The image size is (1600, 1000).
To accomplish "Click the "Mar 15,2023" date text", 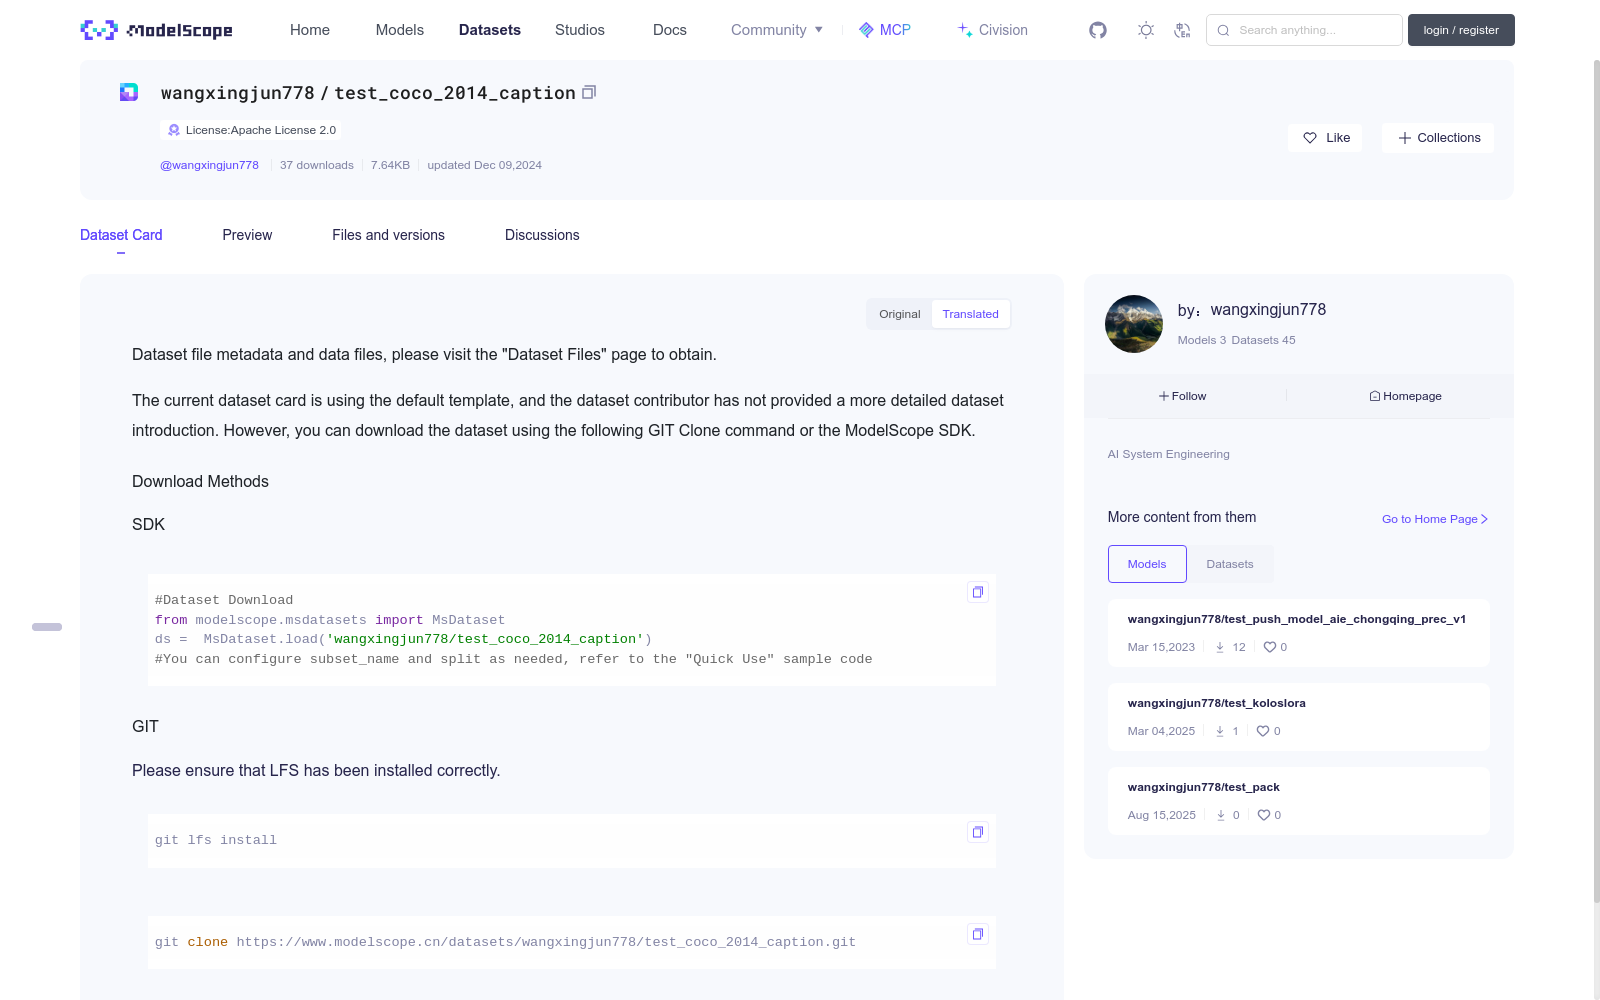I will click(x=1161, y=647).
